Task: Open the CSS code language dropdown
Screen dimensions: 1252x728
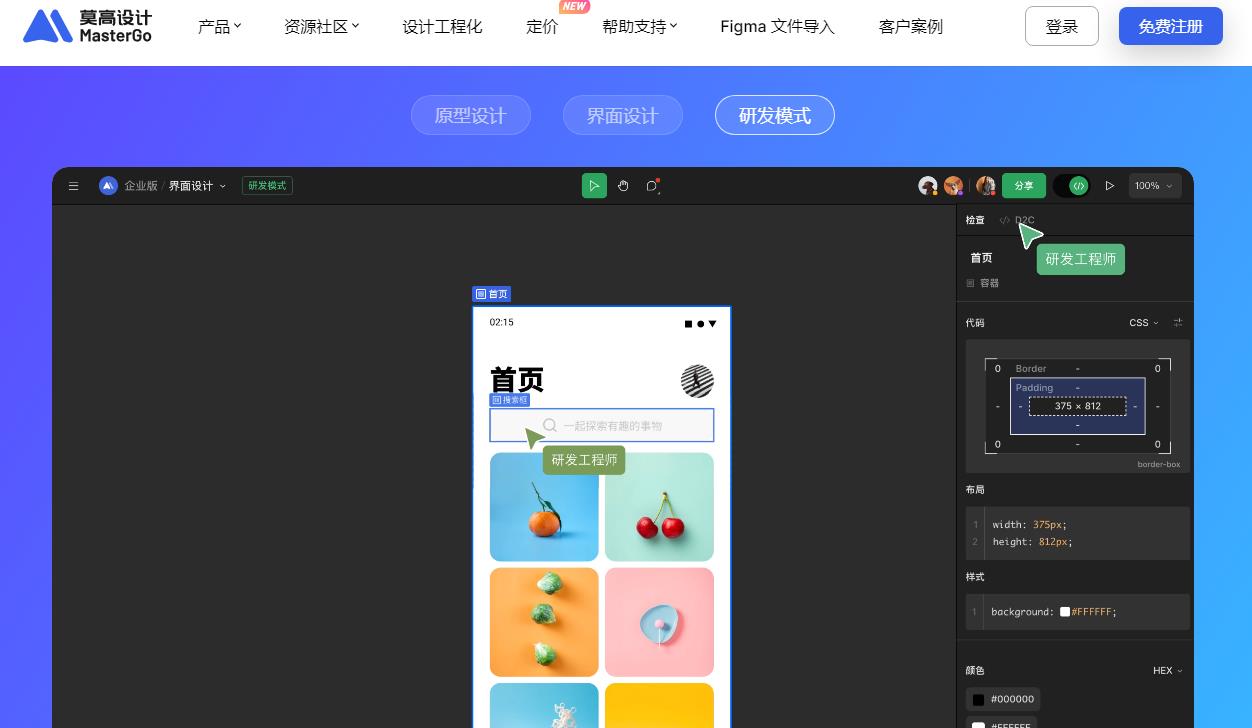Action: click(1144, 323)
